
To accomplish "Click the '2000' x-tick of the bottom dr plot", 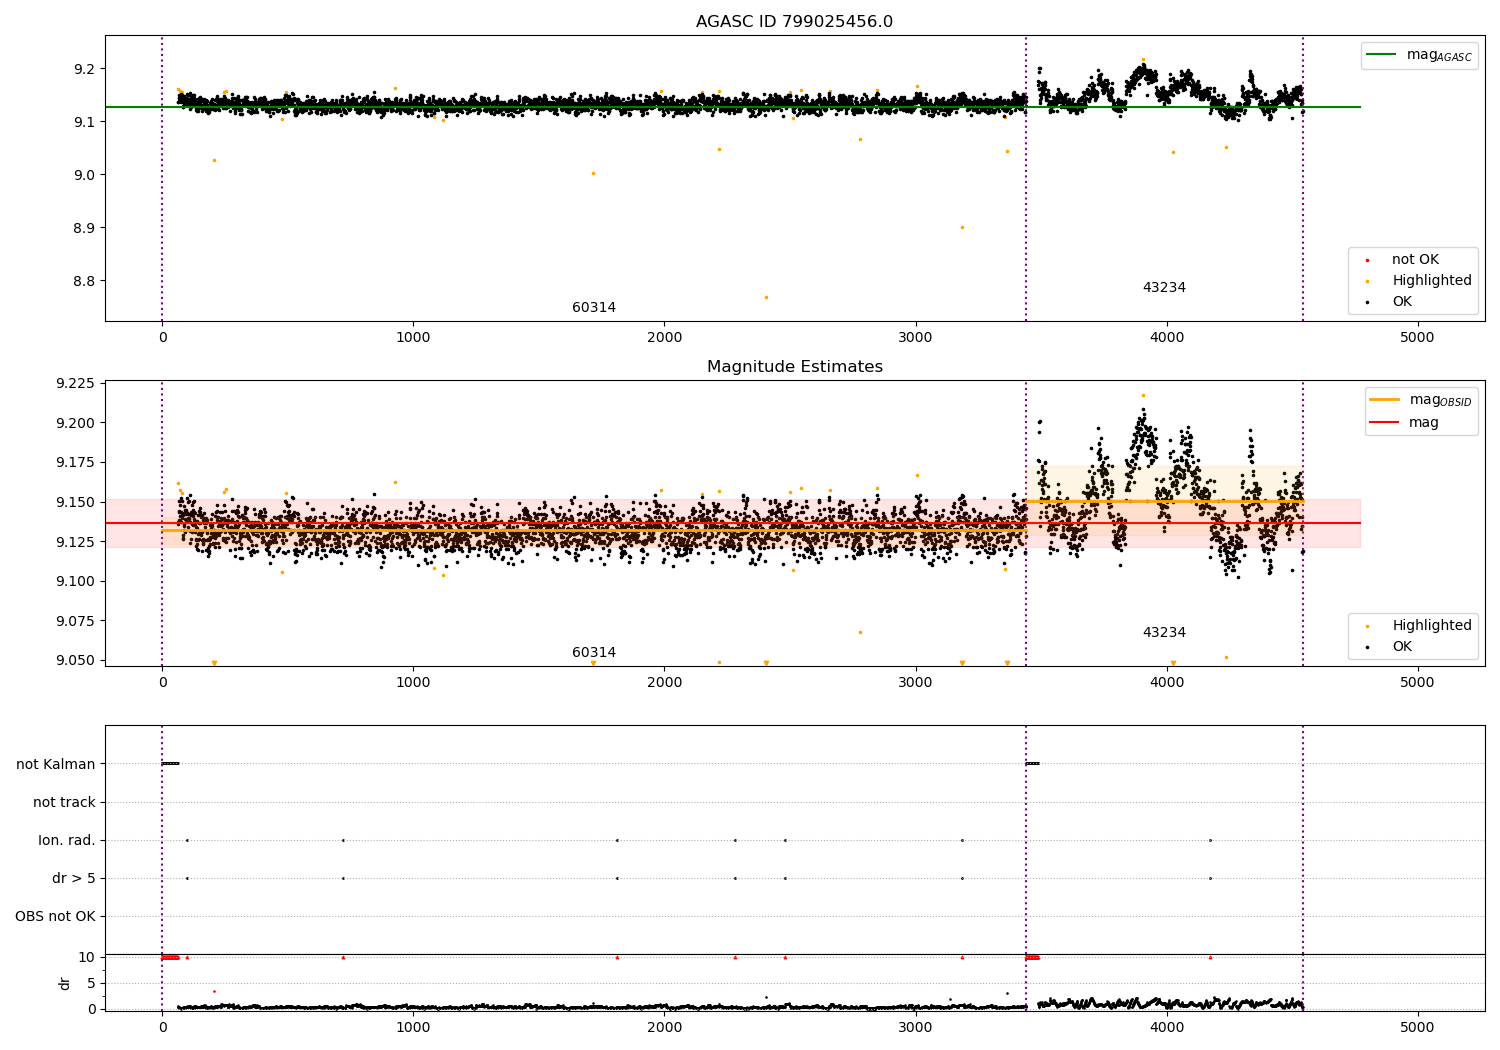I will [665, 1028].
